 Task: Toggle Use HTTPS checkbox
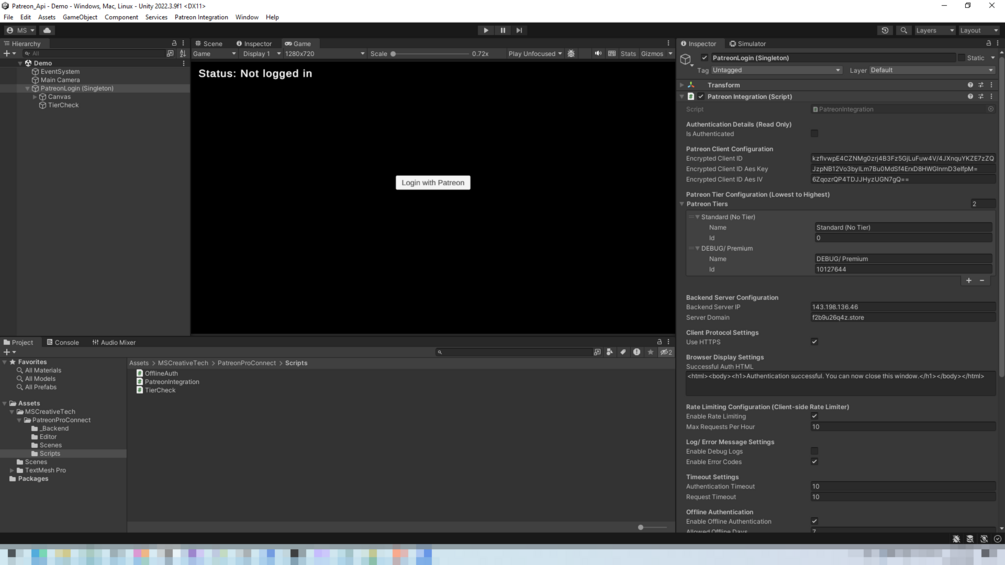pyautogui.click(x=814, y=342)
